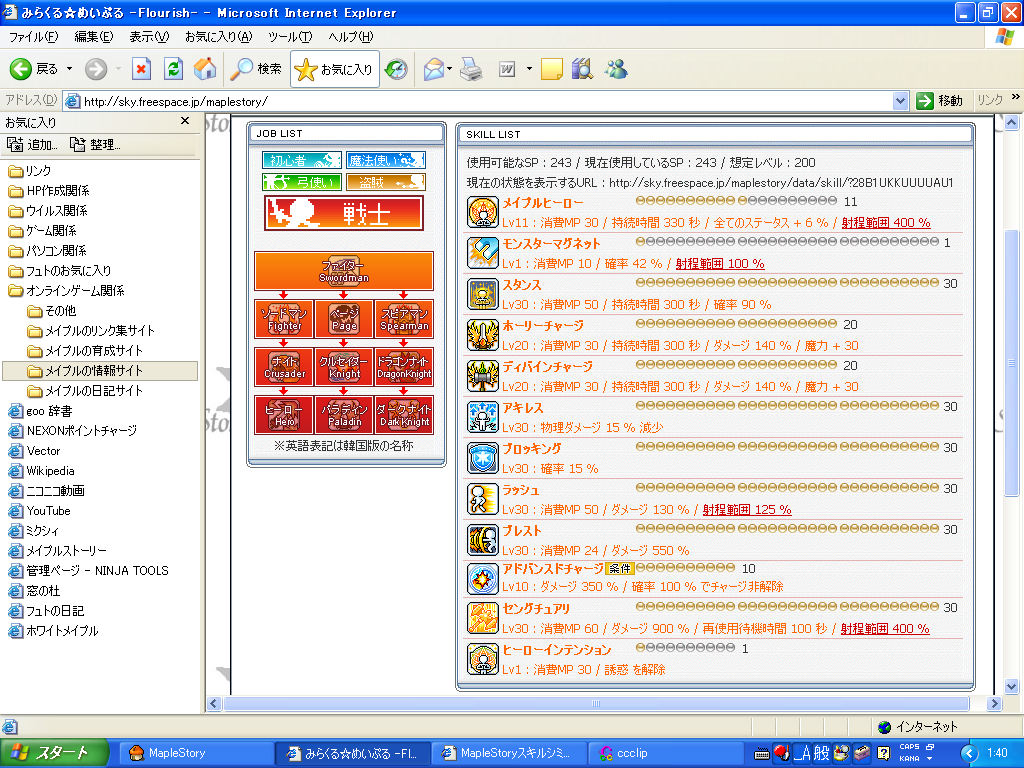Click the ヒーローインテンション skill icon
Viewport: 1024px width, 768px height.
pyautogui.click(x=483, y=659)
